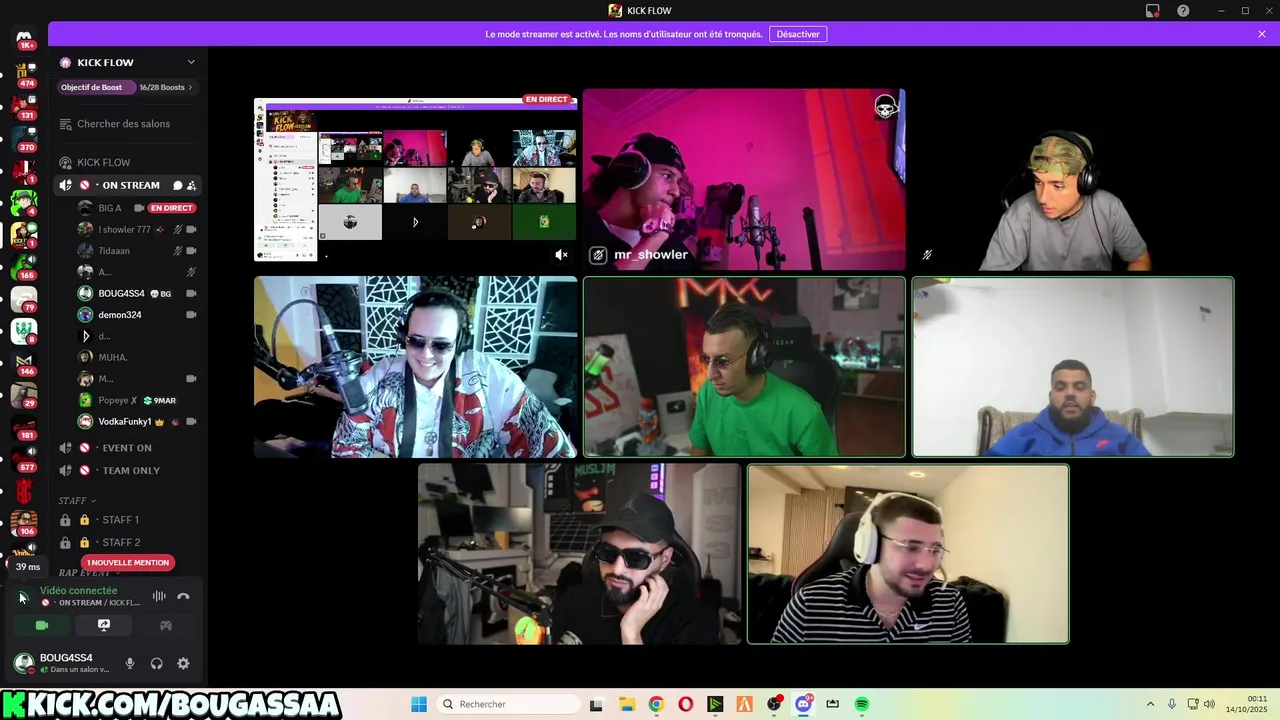This screenshot has height=720, width=1280.
Task: Open the server showing 79 notifications
Action: click(24, 298)
